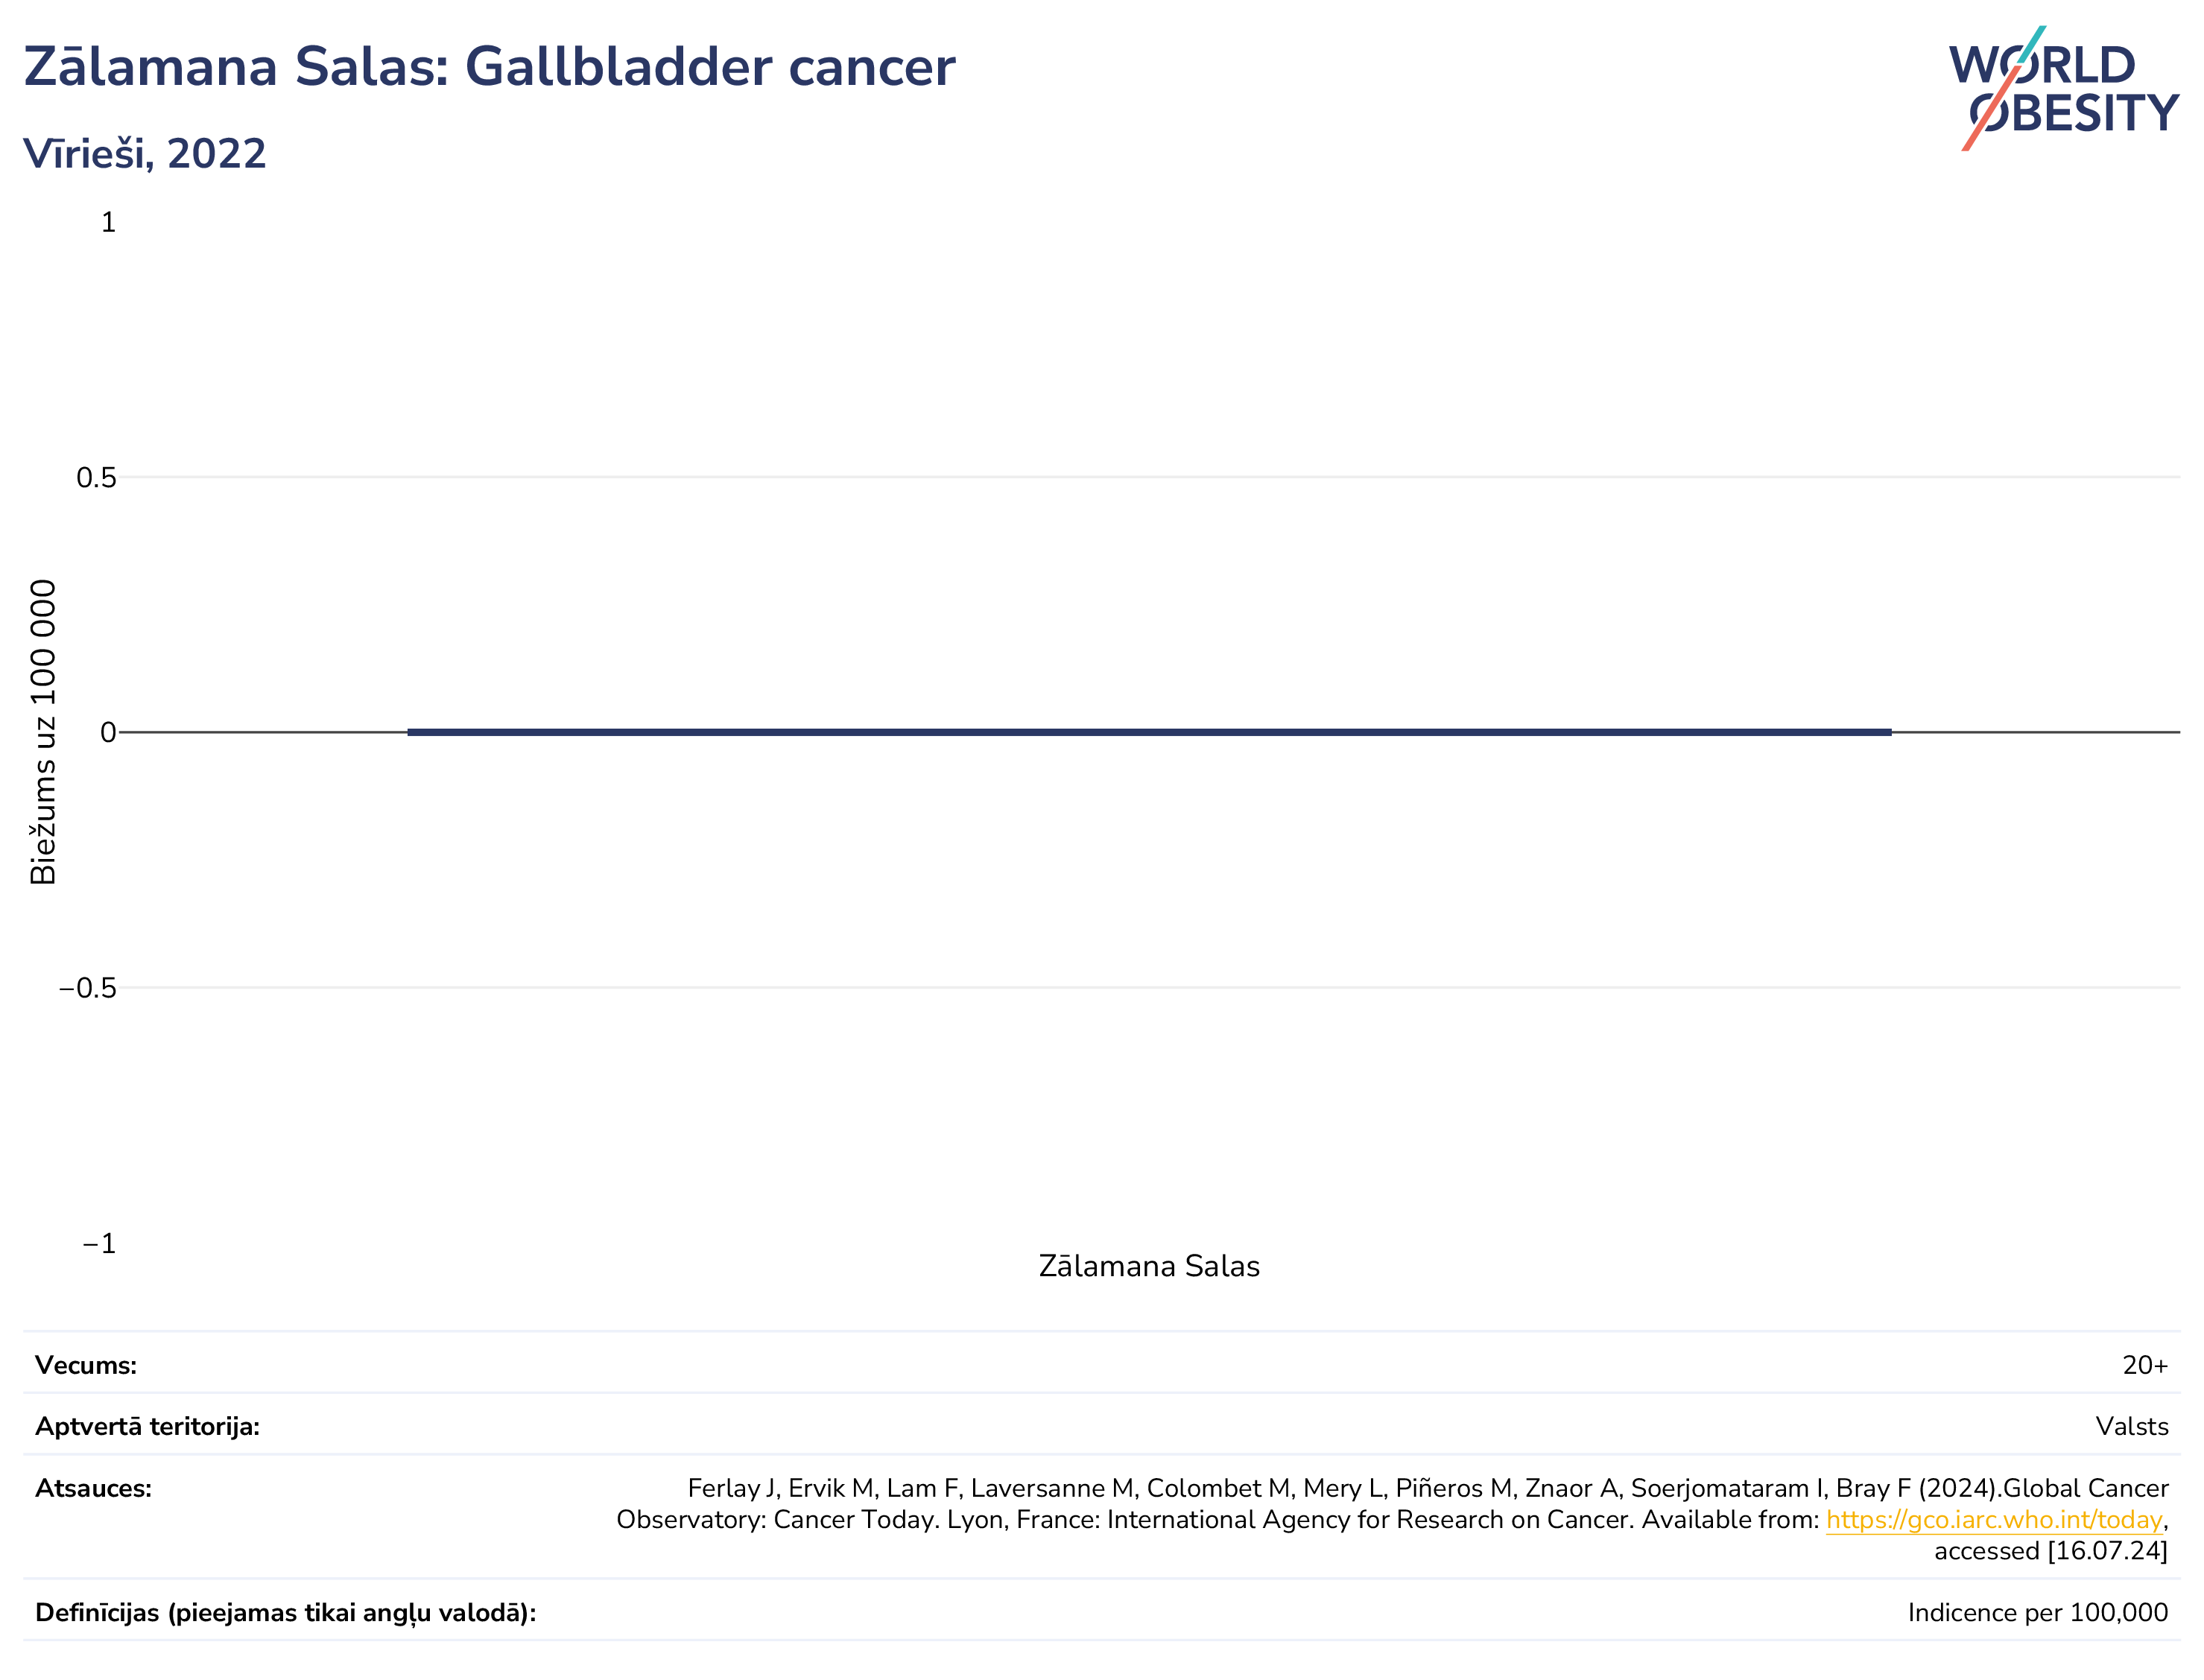Click the −1 y-axis tick label
2204x1680 pixels.
tap(99, 1243)
